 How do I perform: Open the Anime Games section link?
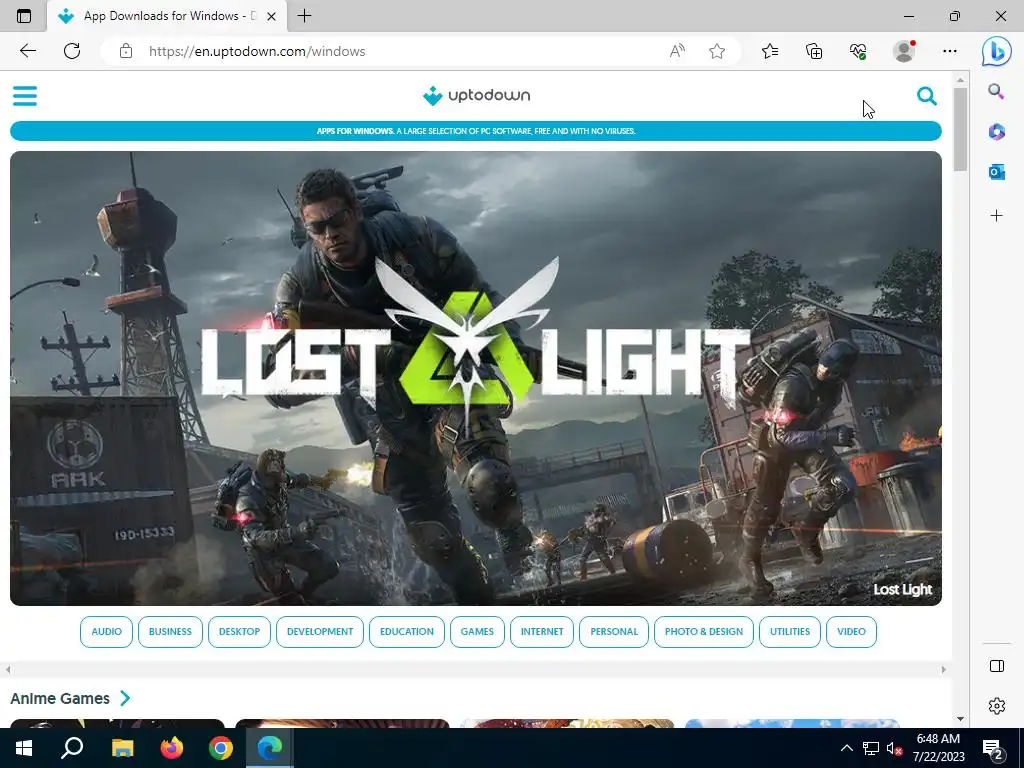[x=60, y=698]
